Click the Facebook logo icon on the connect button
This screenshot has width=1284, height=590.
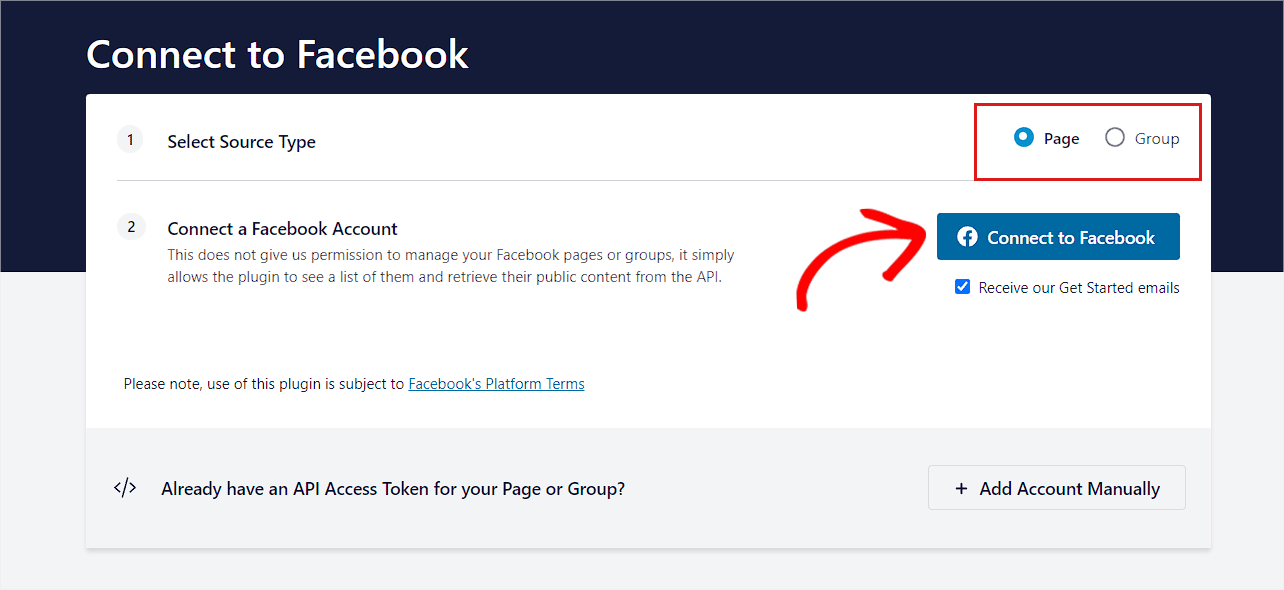point(967,236)
